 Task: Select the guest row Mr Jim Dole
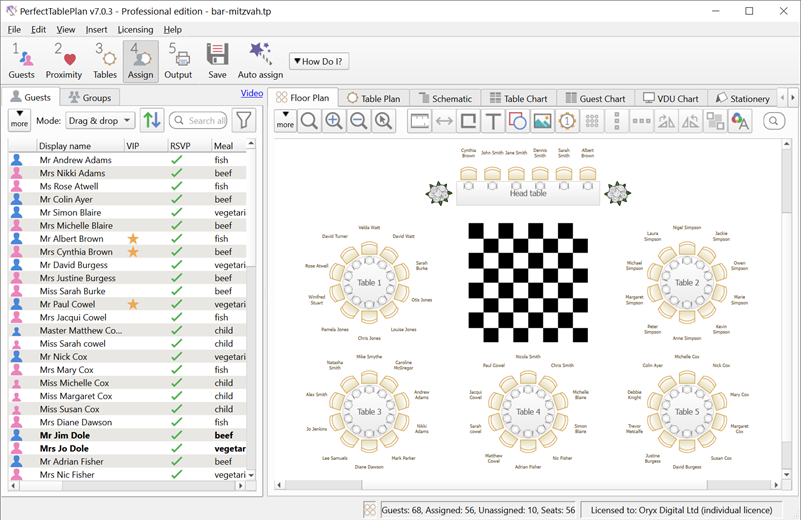(127, 435)
